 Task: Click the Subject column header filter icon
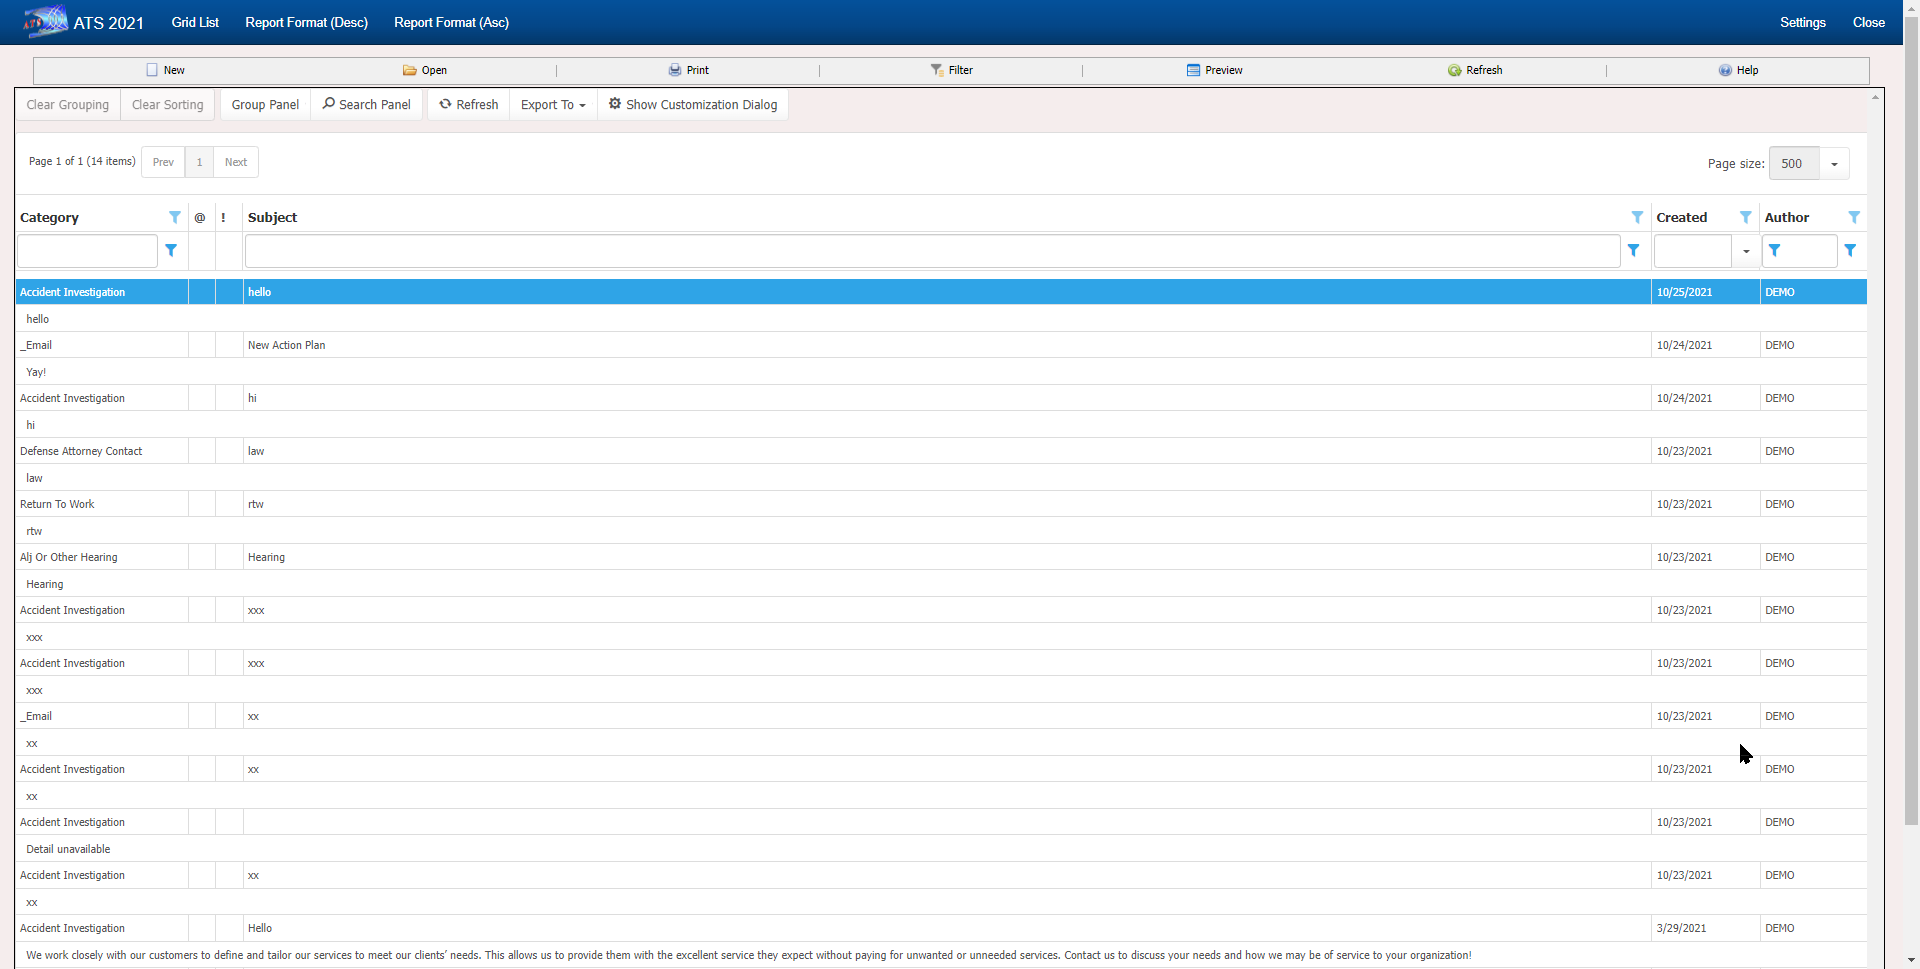coord(1637,217)
